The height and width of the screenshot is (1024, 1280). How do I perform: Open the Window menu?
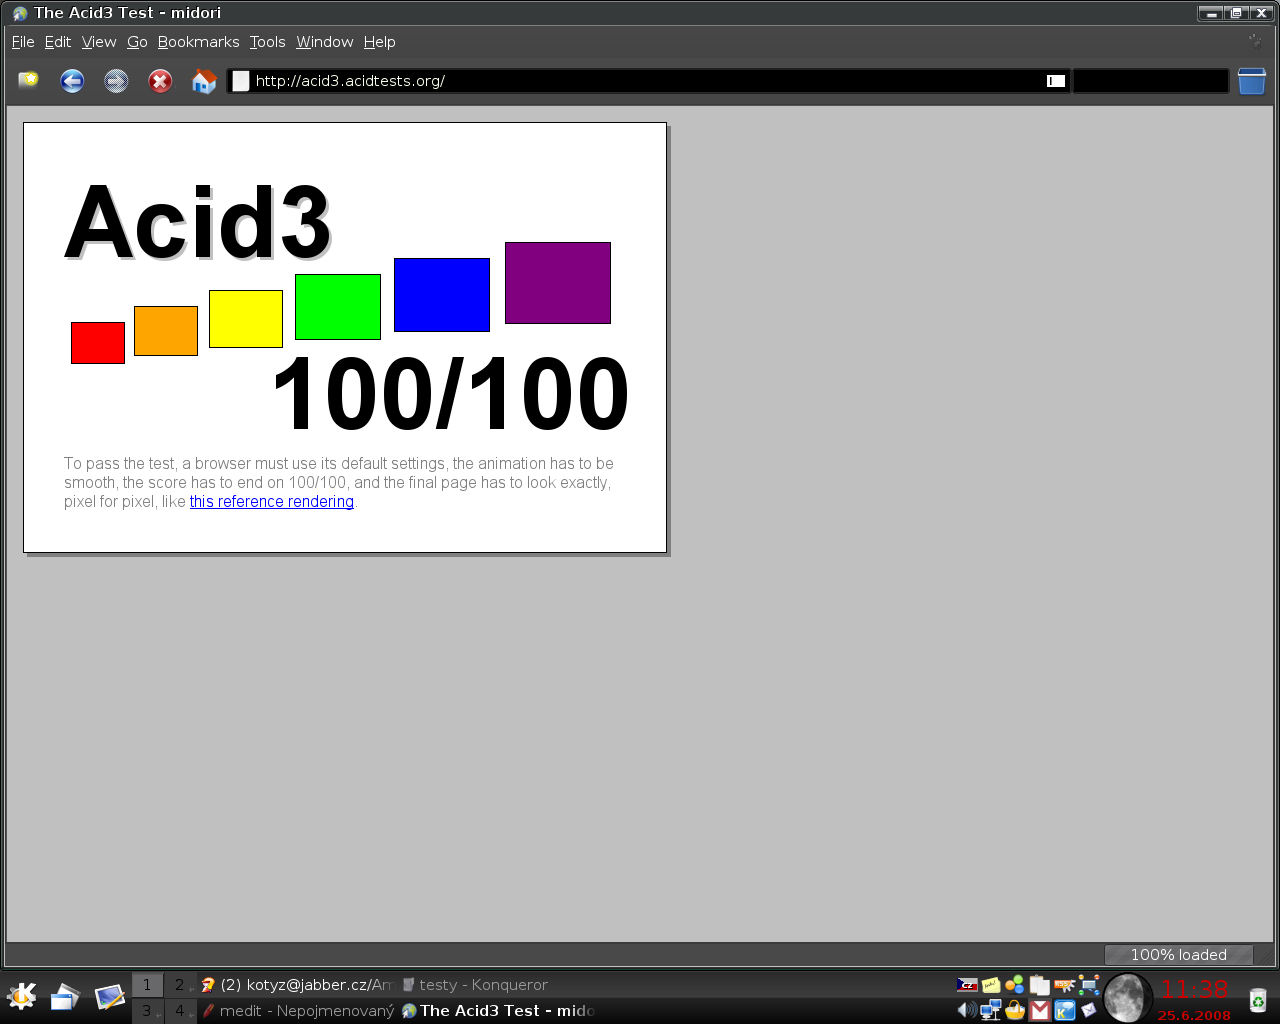pos(325,42)
